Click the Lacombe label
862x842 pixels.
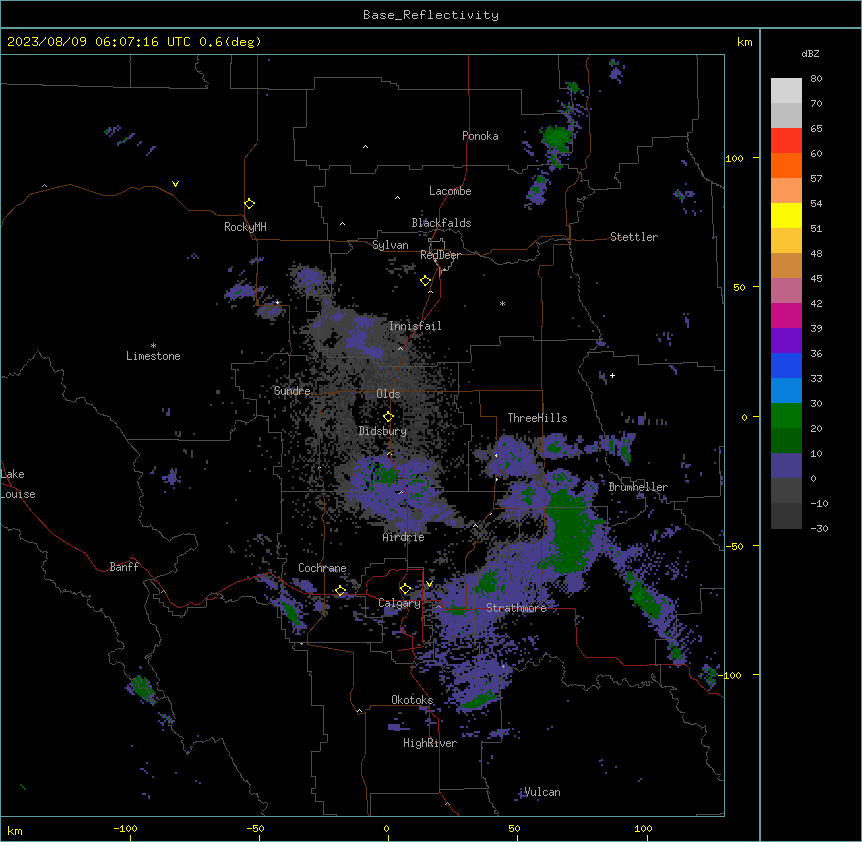450,191
